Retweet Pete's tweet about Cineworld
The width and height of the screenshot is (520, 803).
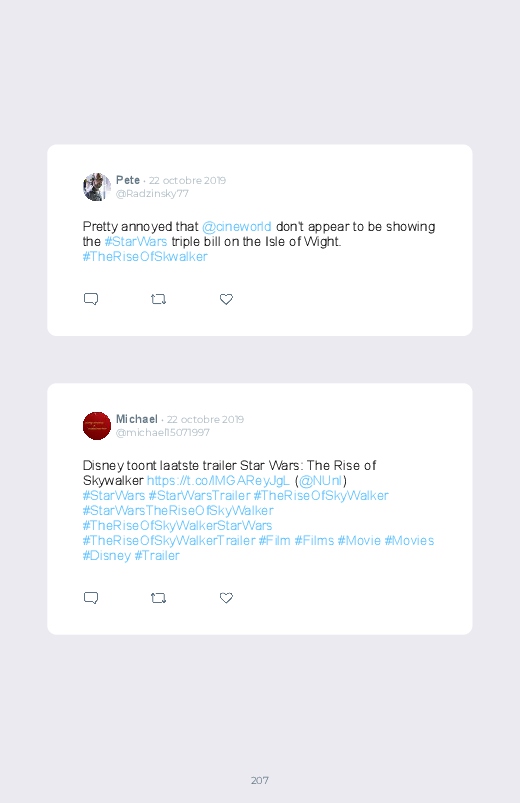pos(158,299)
